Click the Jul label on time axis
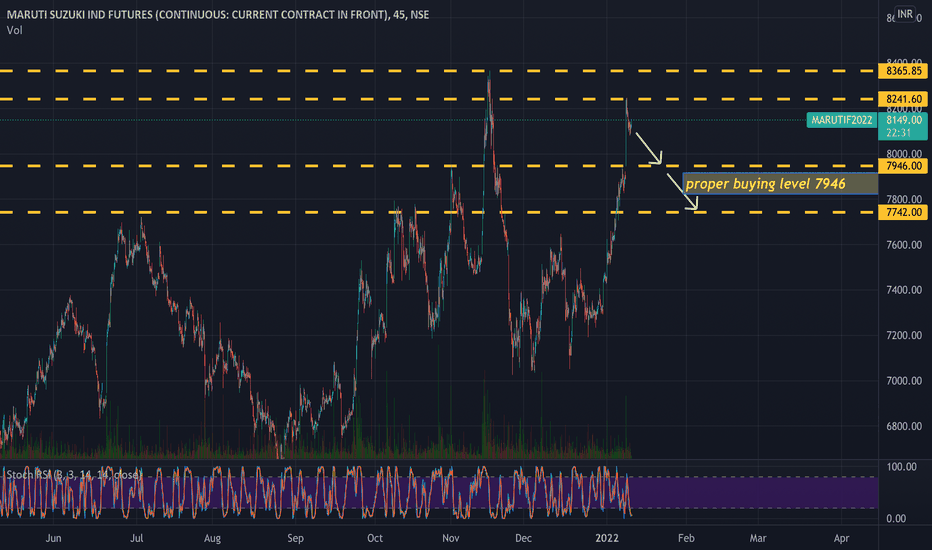The image size is (932, 550). pyautogui.click(x=137, y=538)
